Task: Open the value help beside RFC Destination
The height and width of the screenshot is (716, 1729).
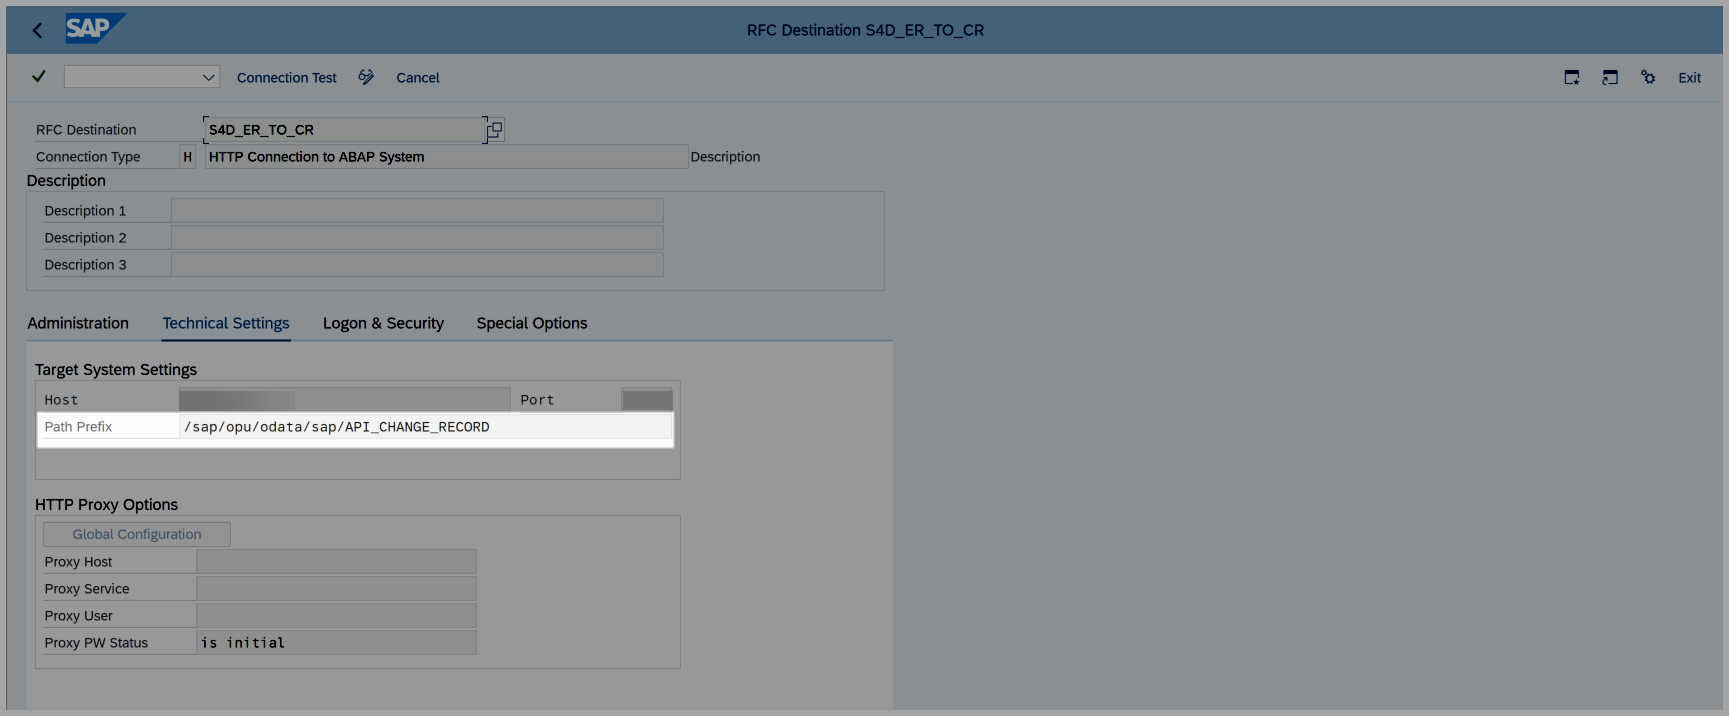Action: (x=495, y=130)
